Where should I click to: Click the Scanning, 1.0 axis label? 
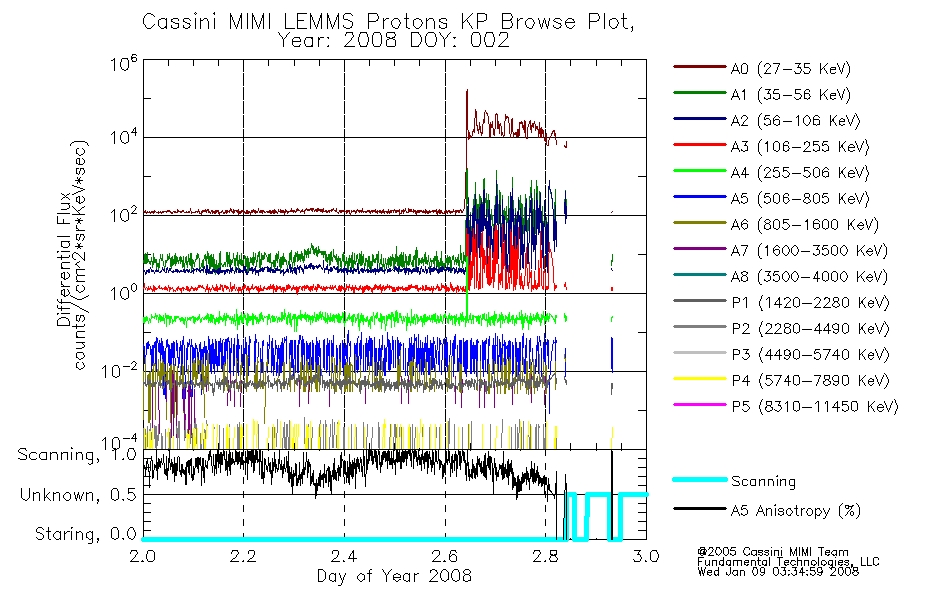click(x=78, y=455)
